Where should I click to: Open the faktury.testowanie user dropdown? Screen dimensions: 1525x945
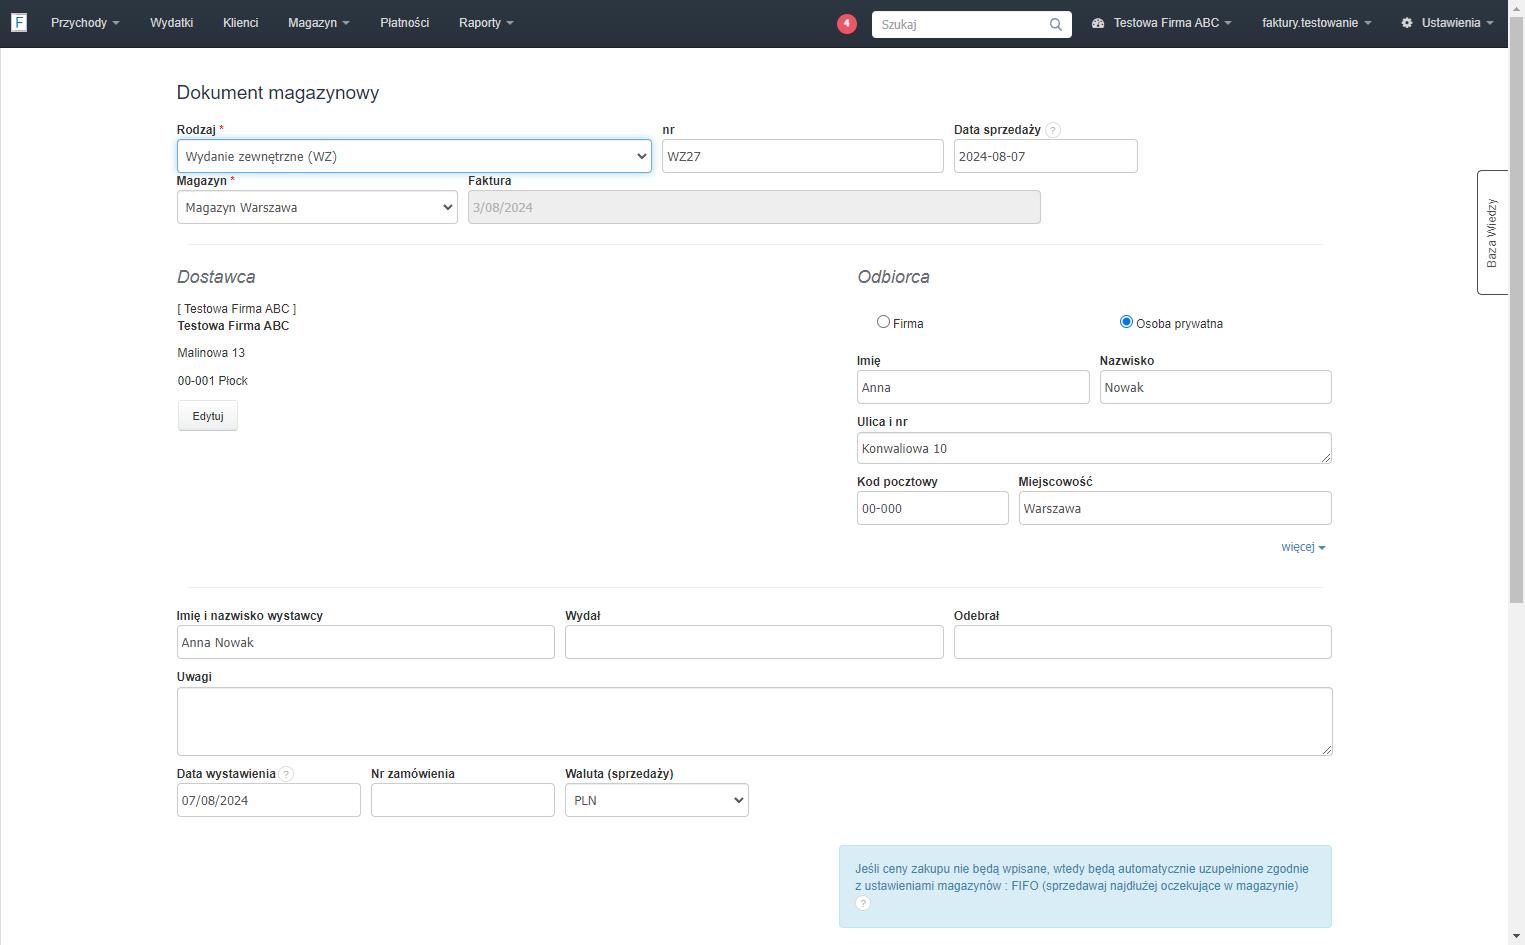click(x=1316, y=23)
